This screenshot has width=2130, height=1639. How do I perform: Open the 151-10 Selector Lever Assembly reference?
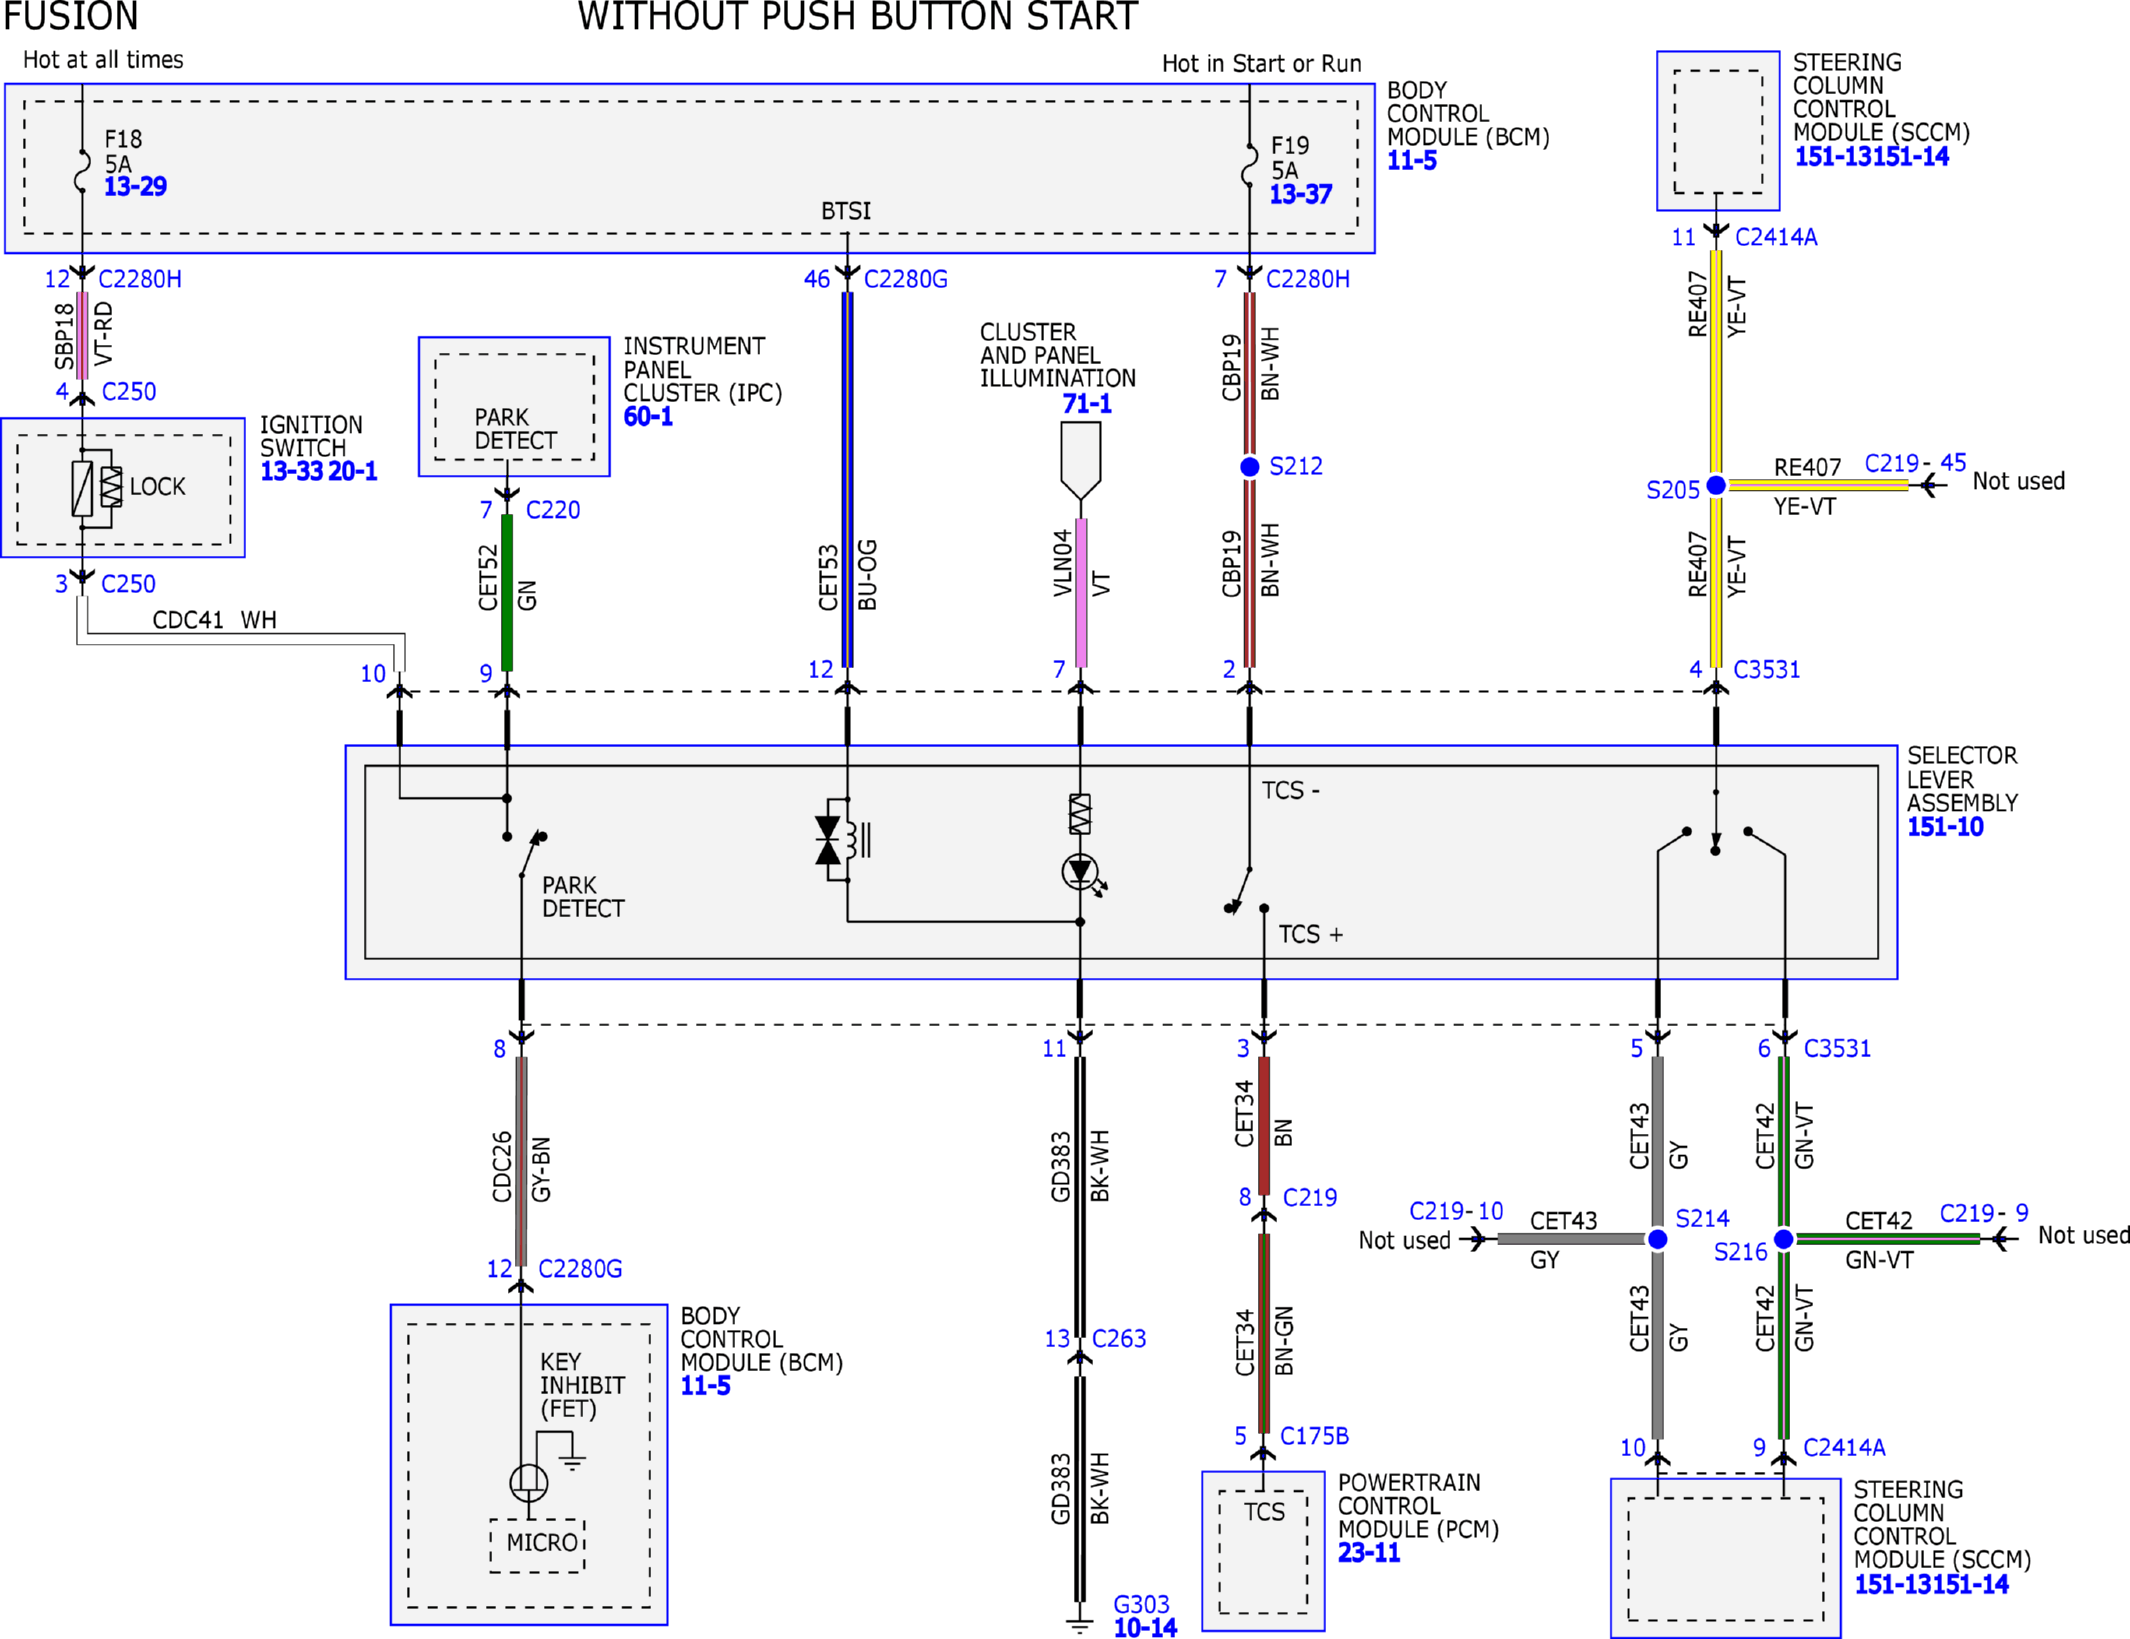point(1945,827)
